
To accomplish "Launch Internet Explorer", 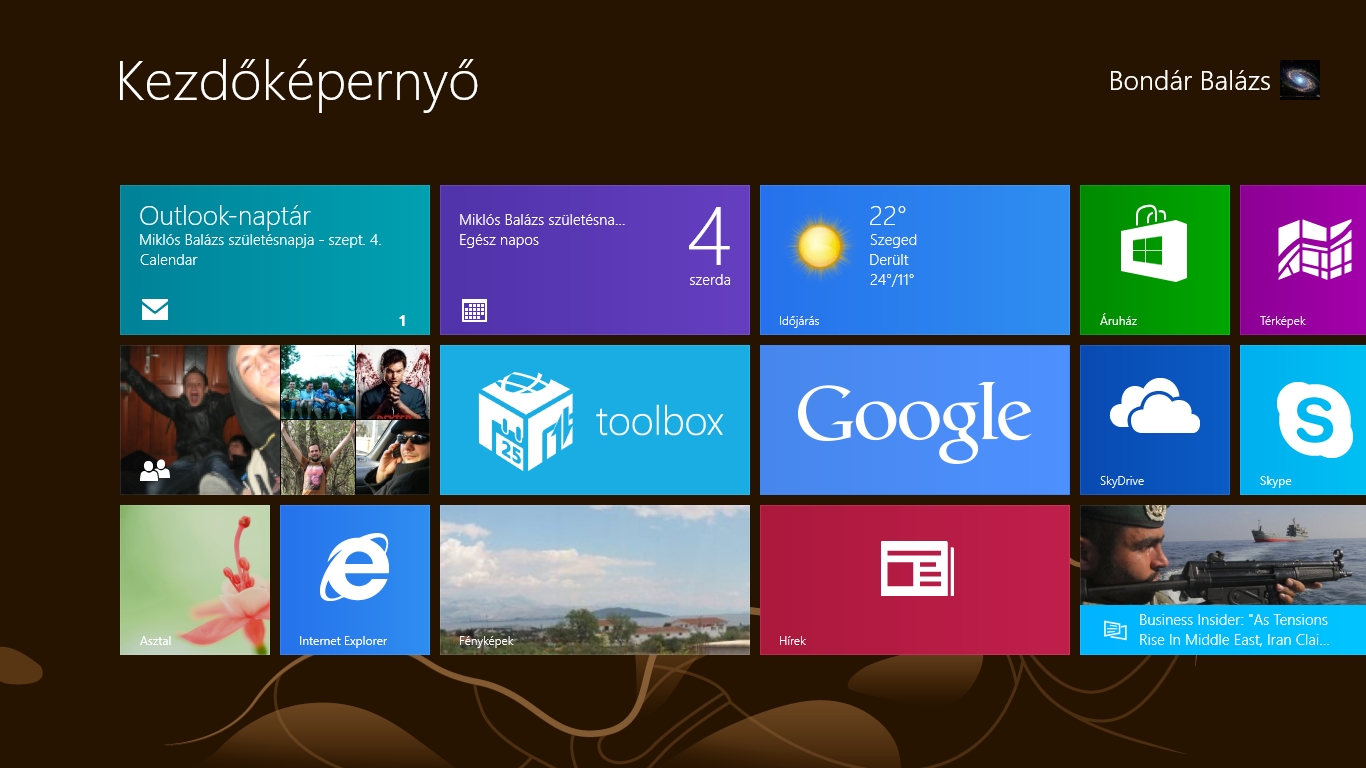I will [x=354, y=579].
